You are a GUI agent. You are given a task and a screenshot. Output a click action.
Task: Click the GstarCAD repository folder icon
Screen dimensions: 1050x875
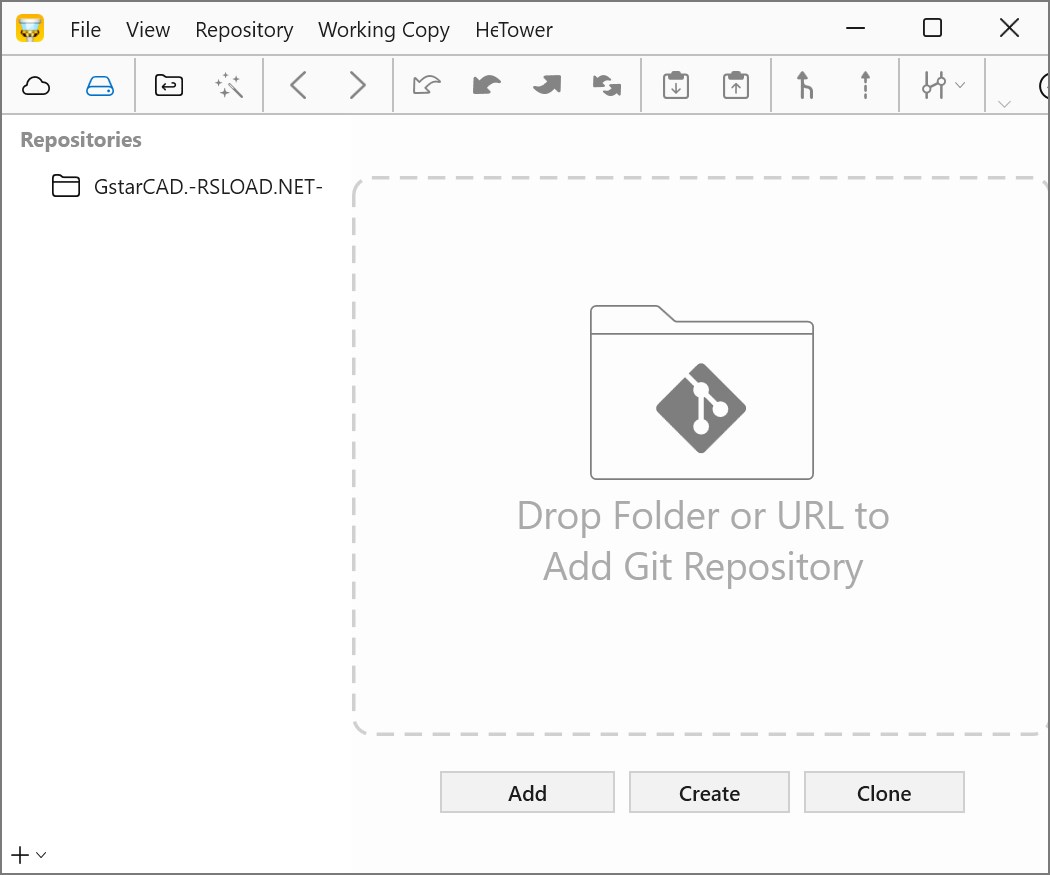coord(66,185)
